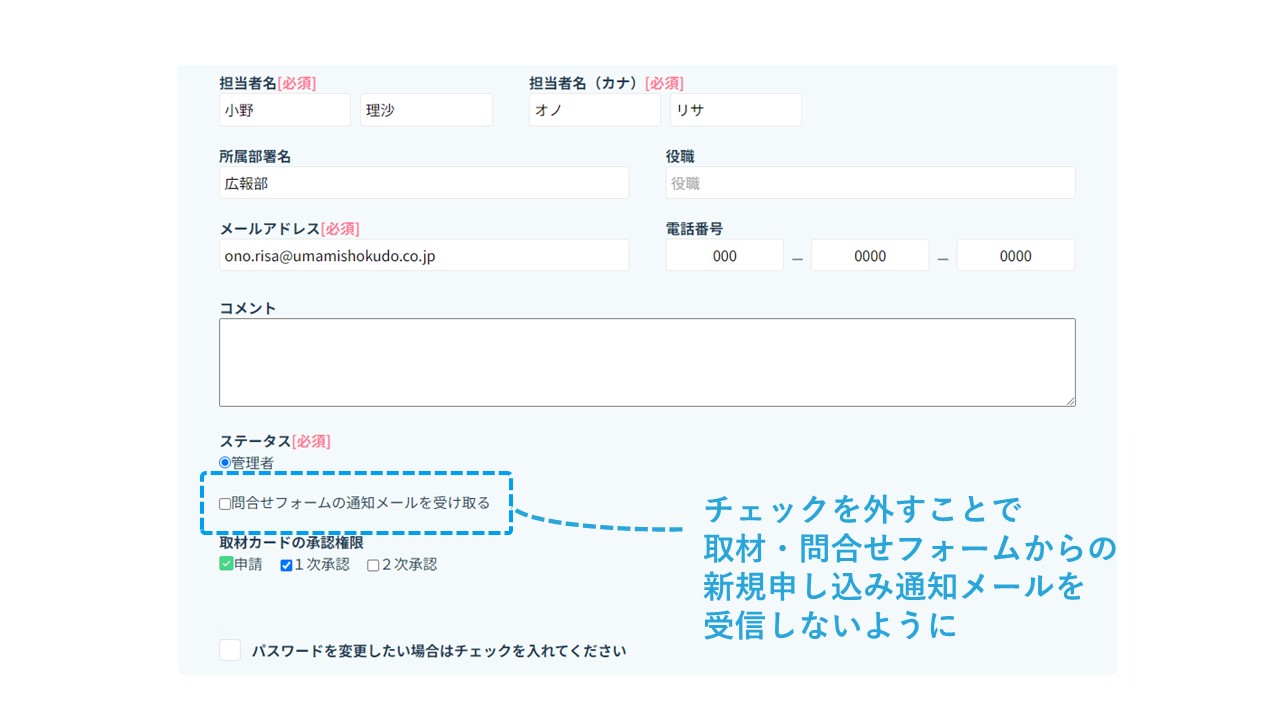This screenshot has height=720, width=1280.
Task: Click the empty 役職 input field
Action: 870,183
